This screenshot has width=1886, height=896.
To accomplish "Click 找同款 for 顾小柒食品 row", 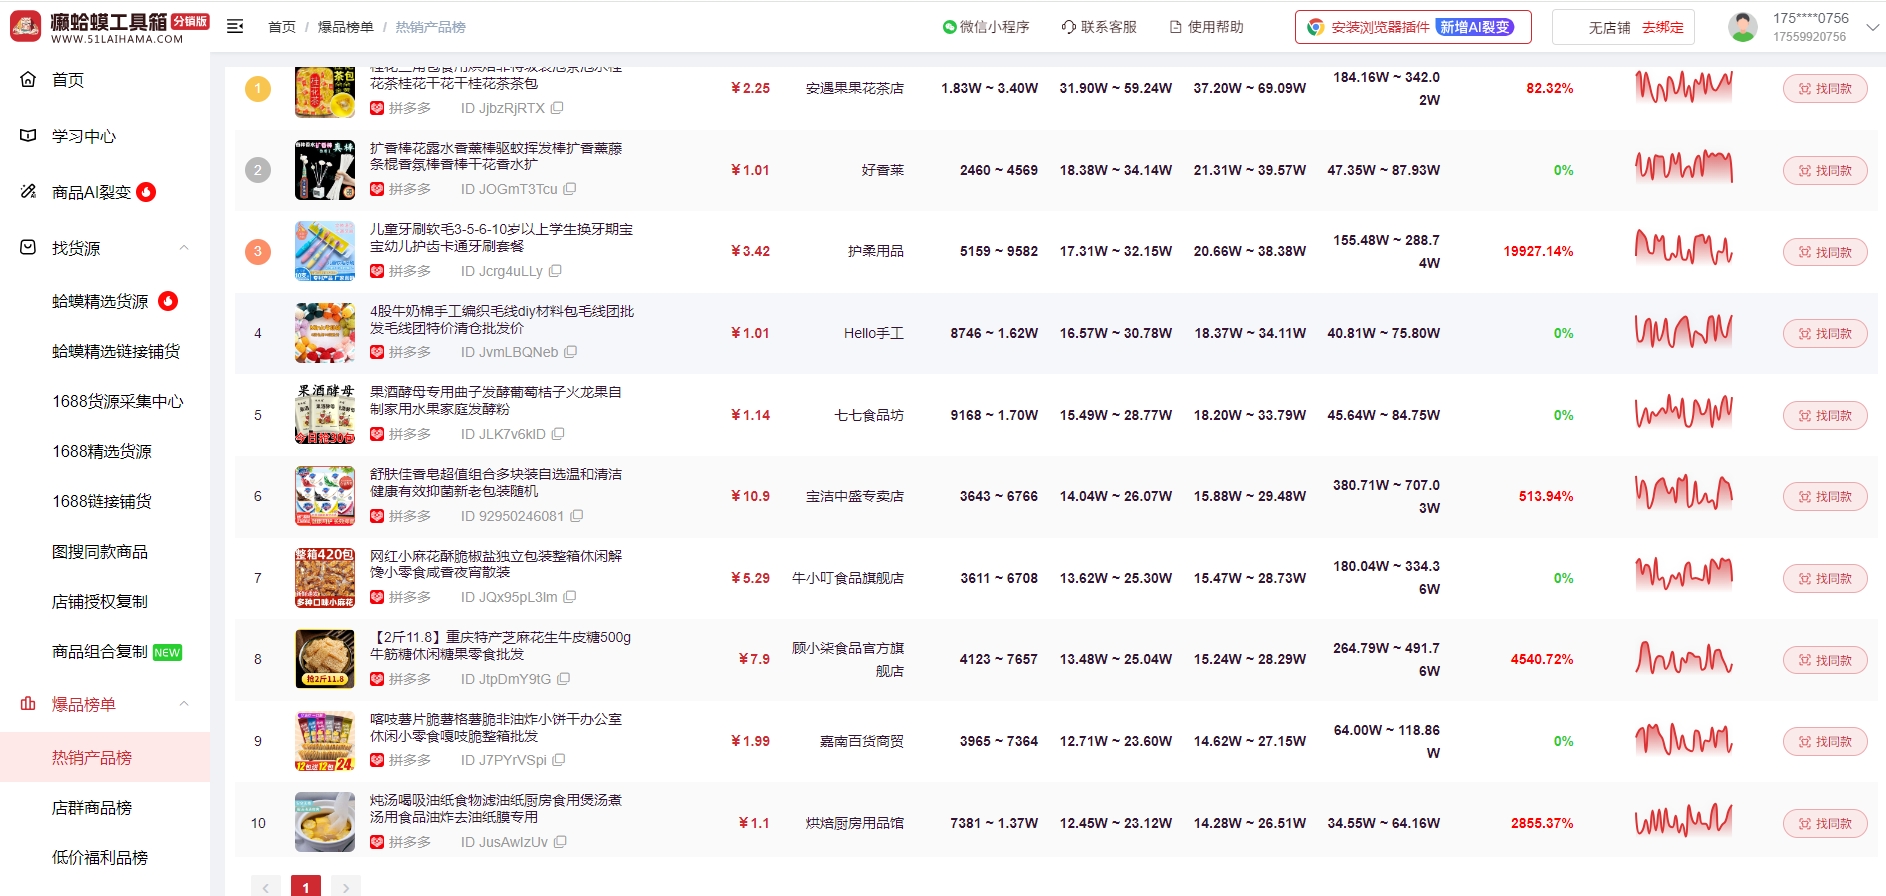I will pos(1825,660).
